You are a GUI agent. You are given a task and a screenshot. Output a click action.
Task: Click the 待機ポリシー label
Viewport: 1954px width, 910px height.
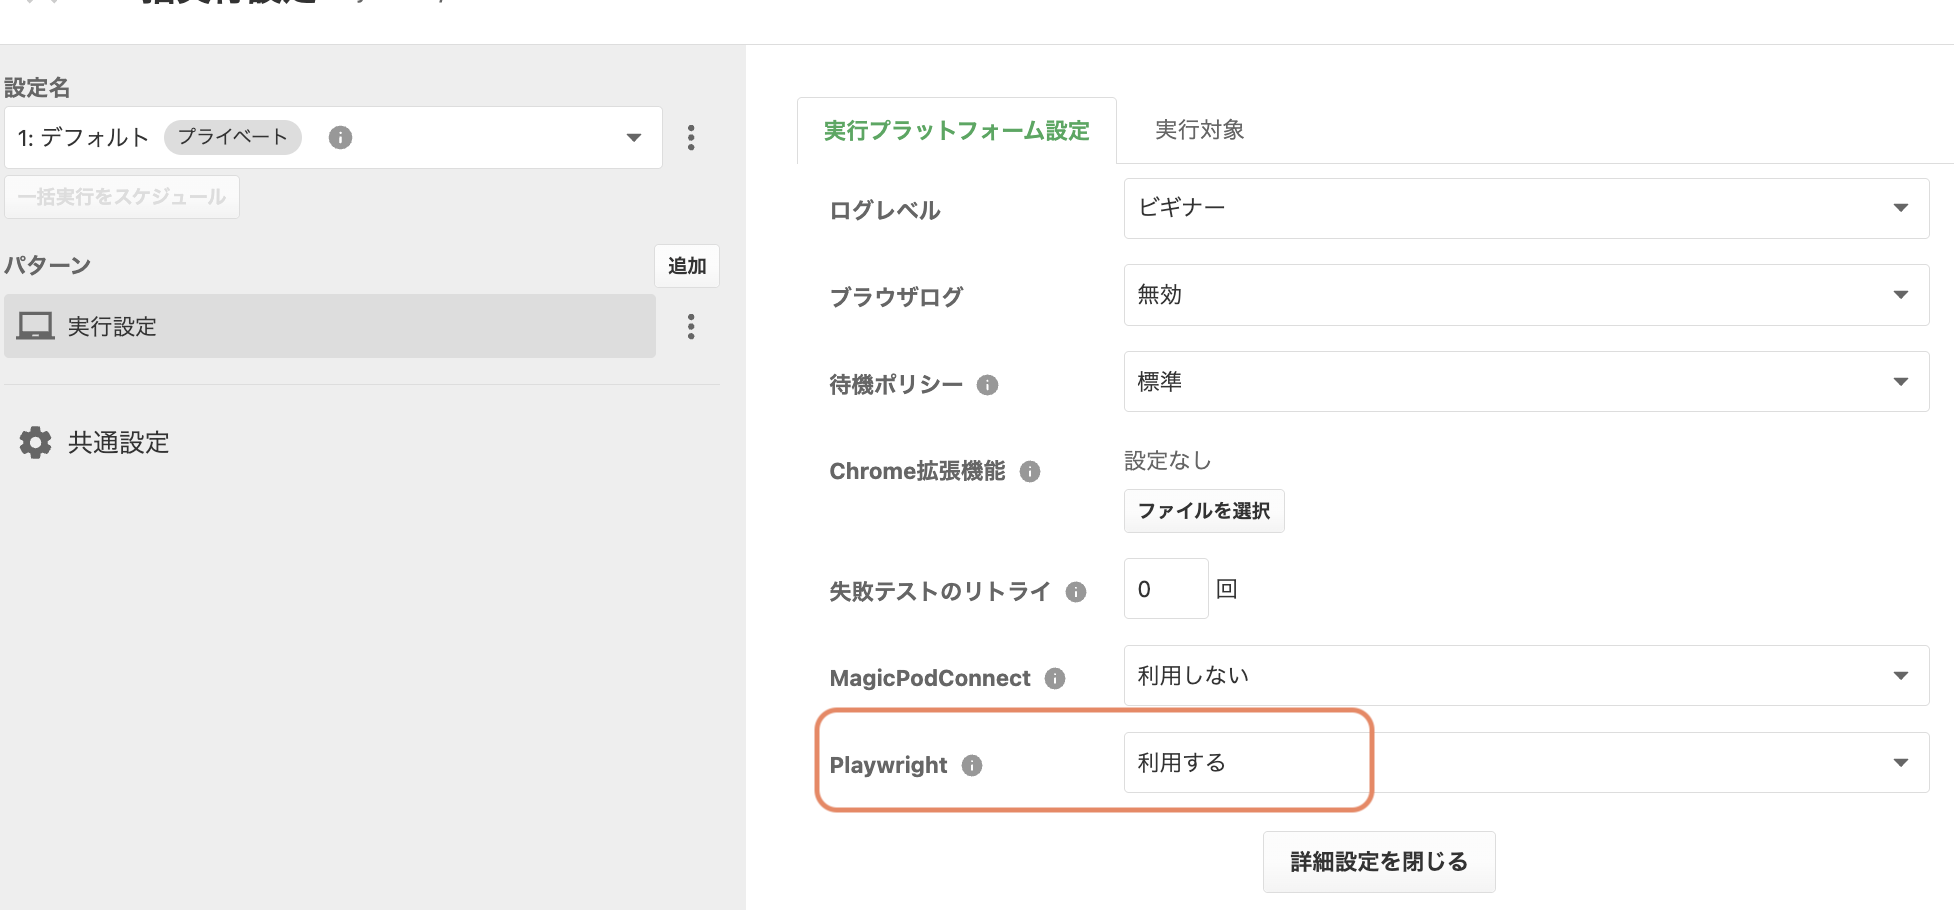pyautogui.click(x=896, y=385)
